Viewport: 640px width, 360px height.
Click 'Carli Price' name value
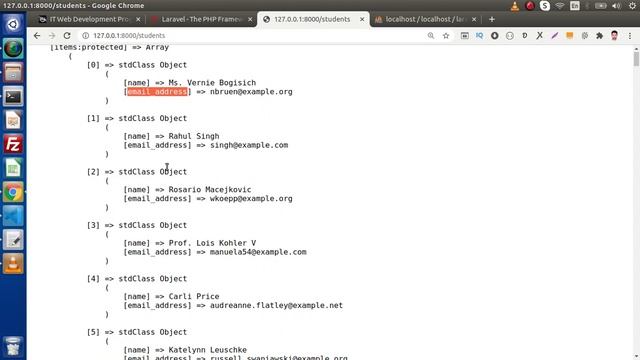pyautogui.click(x=194, y=297)
